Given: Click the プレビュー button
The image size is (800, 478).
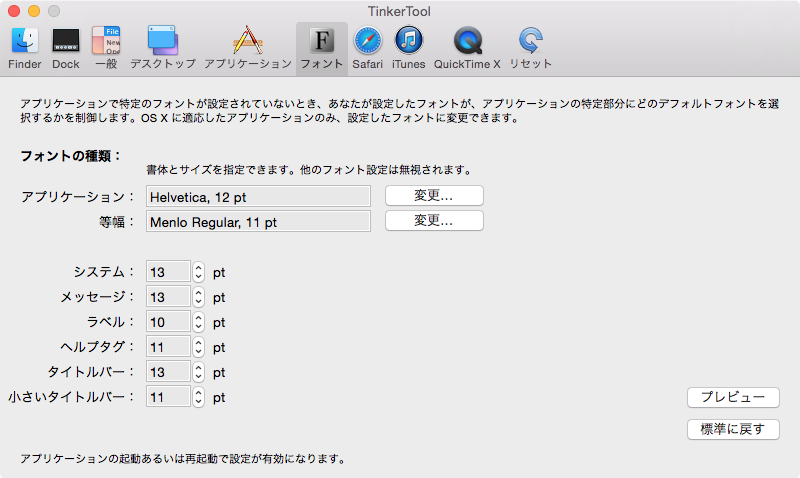Looking at the screenshot, I should pos(733,397).
